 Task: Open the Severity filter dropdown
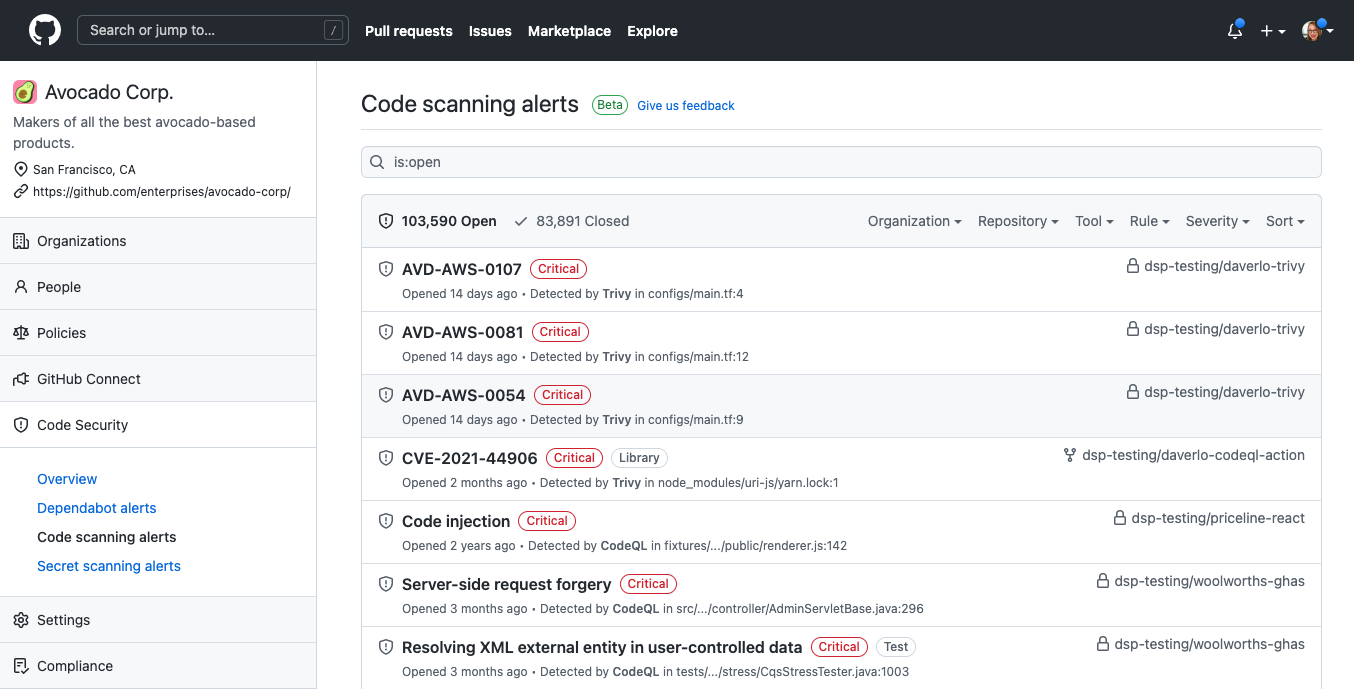point(1217,221)
